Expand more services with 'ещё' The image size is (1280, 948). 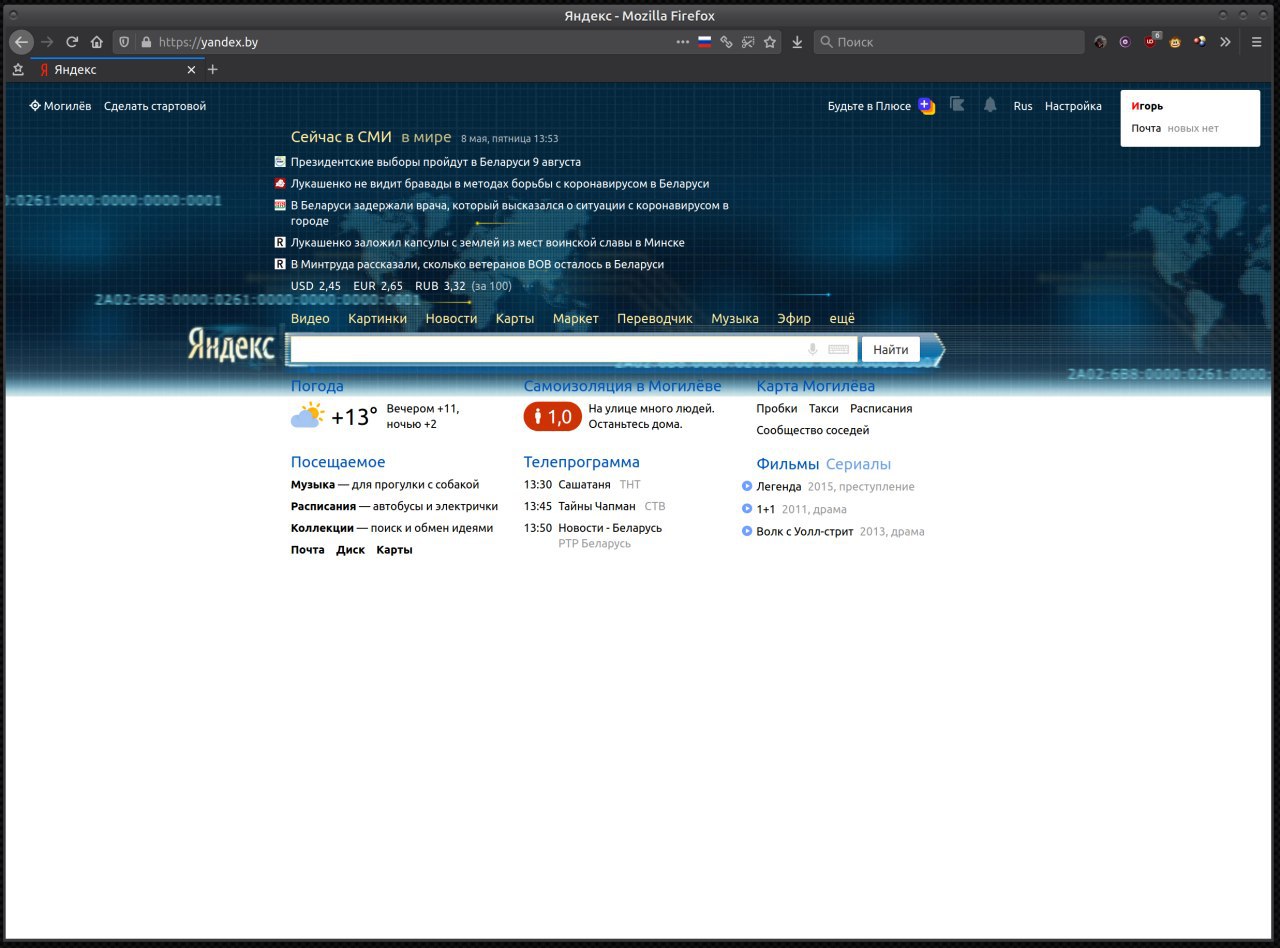pos(842,319)
